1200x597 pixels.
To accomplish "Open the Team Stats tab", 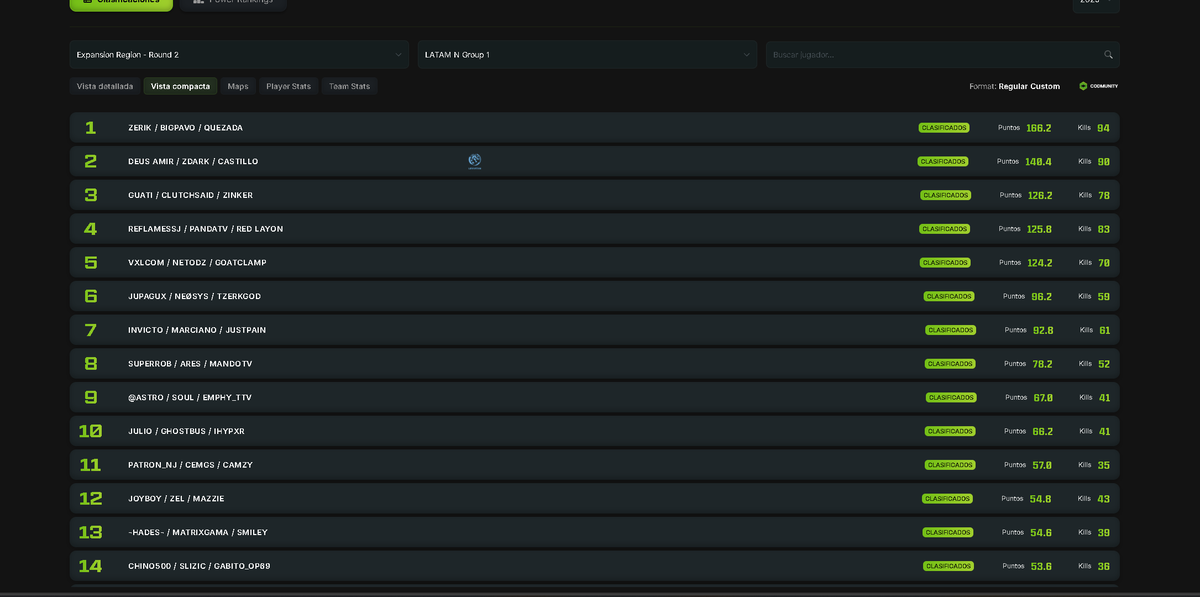I will [x=349, y=86].
